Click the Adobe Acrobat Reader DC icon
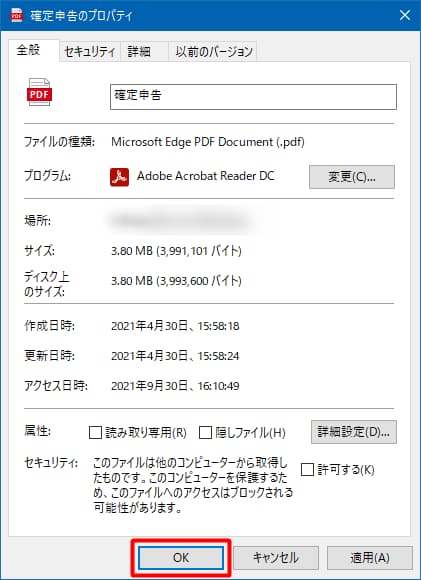This screenshot has height=580, width=421. 119,177
